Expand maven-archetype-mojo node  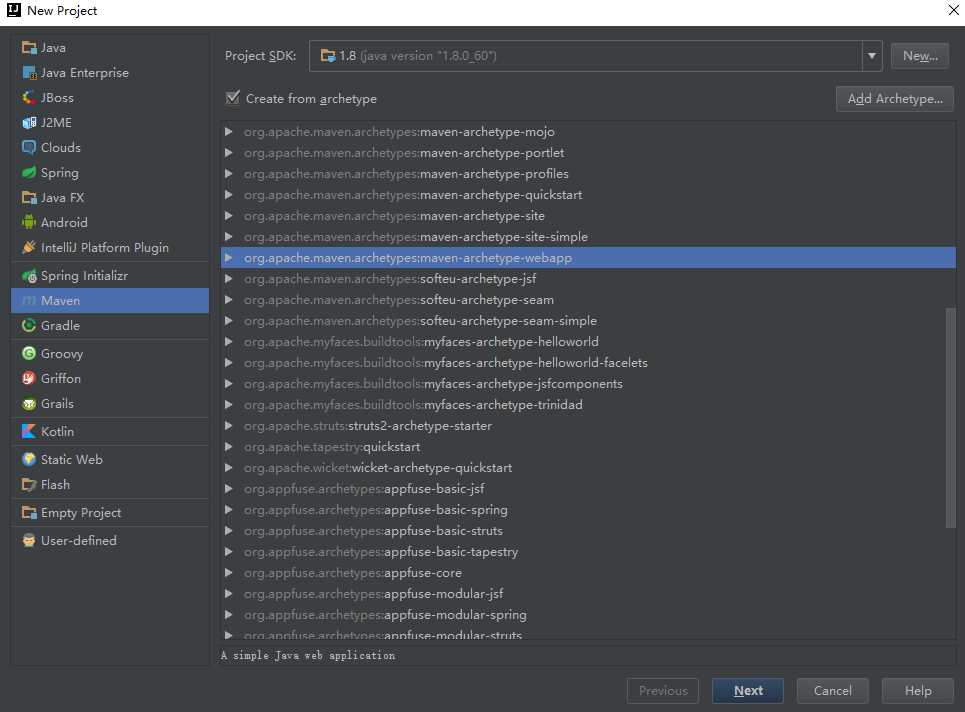(x=228, y=132)
